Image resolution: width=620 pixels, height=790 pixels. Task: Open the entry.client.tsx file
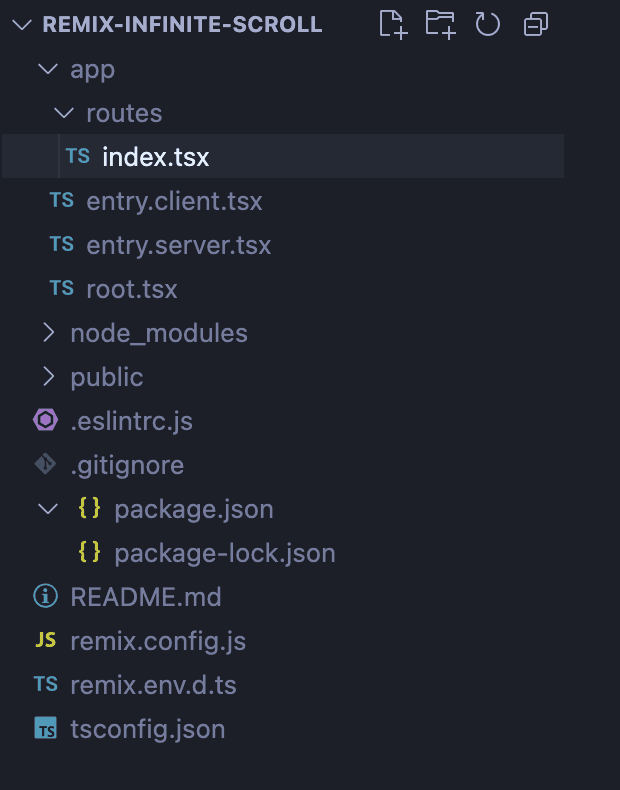pos(174,201)
